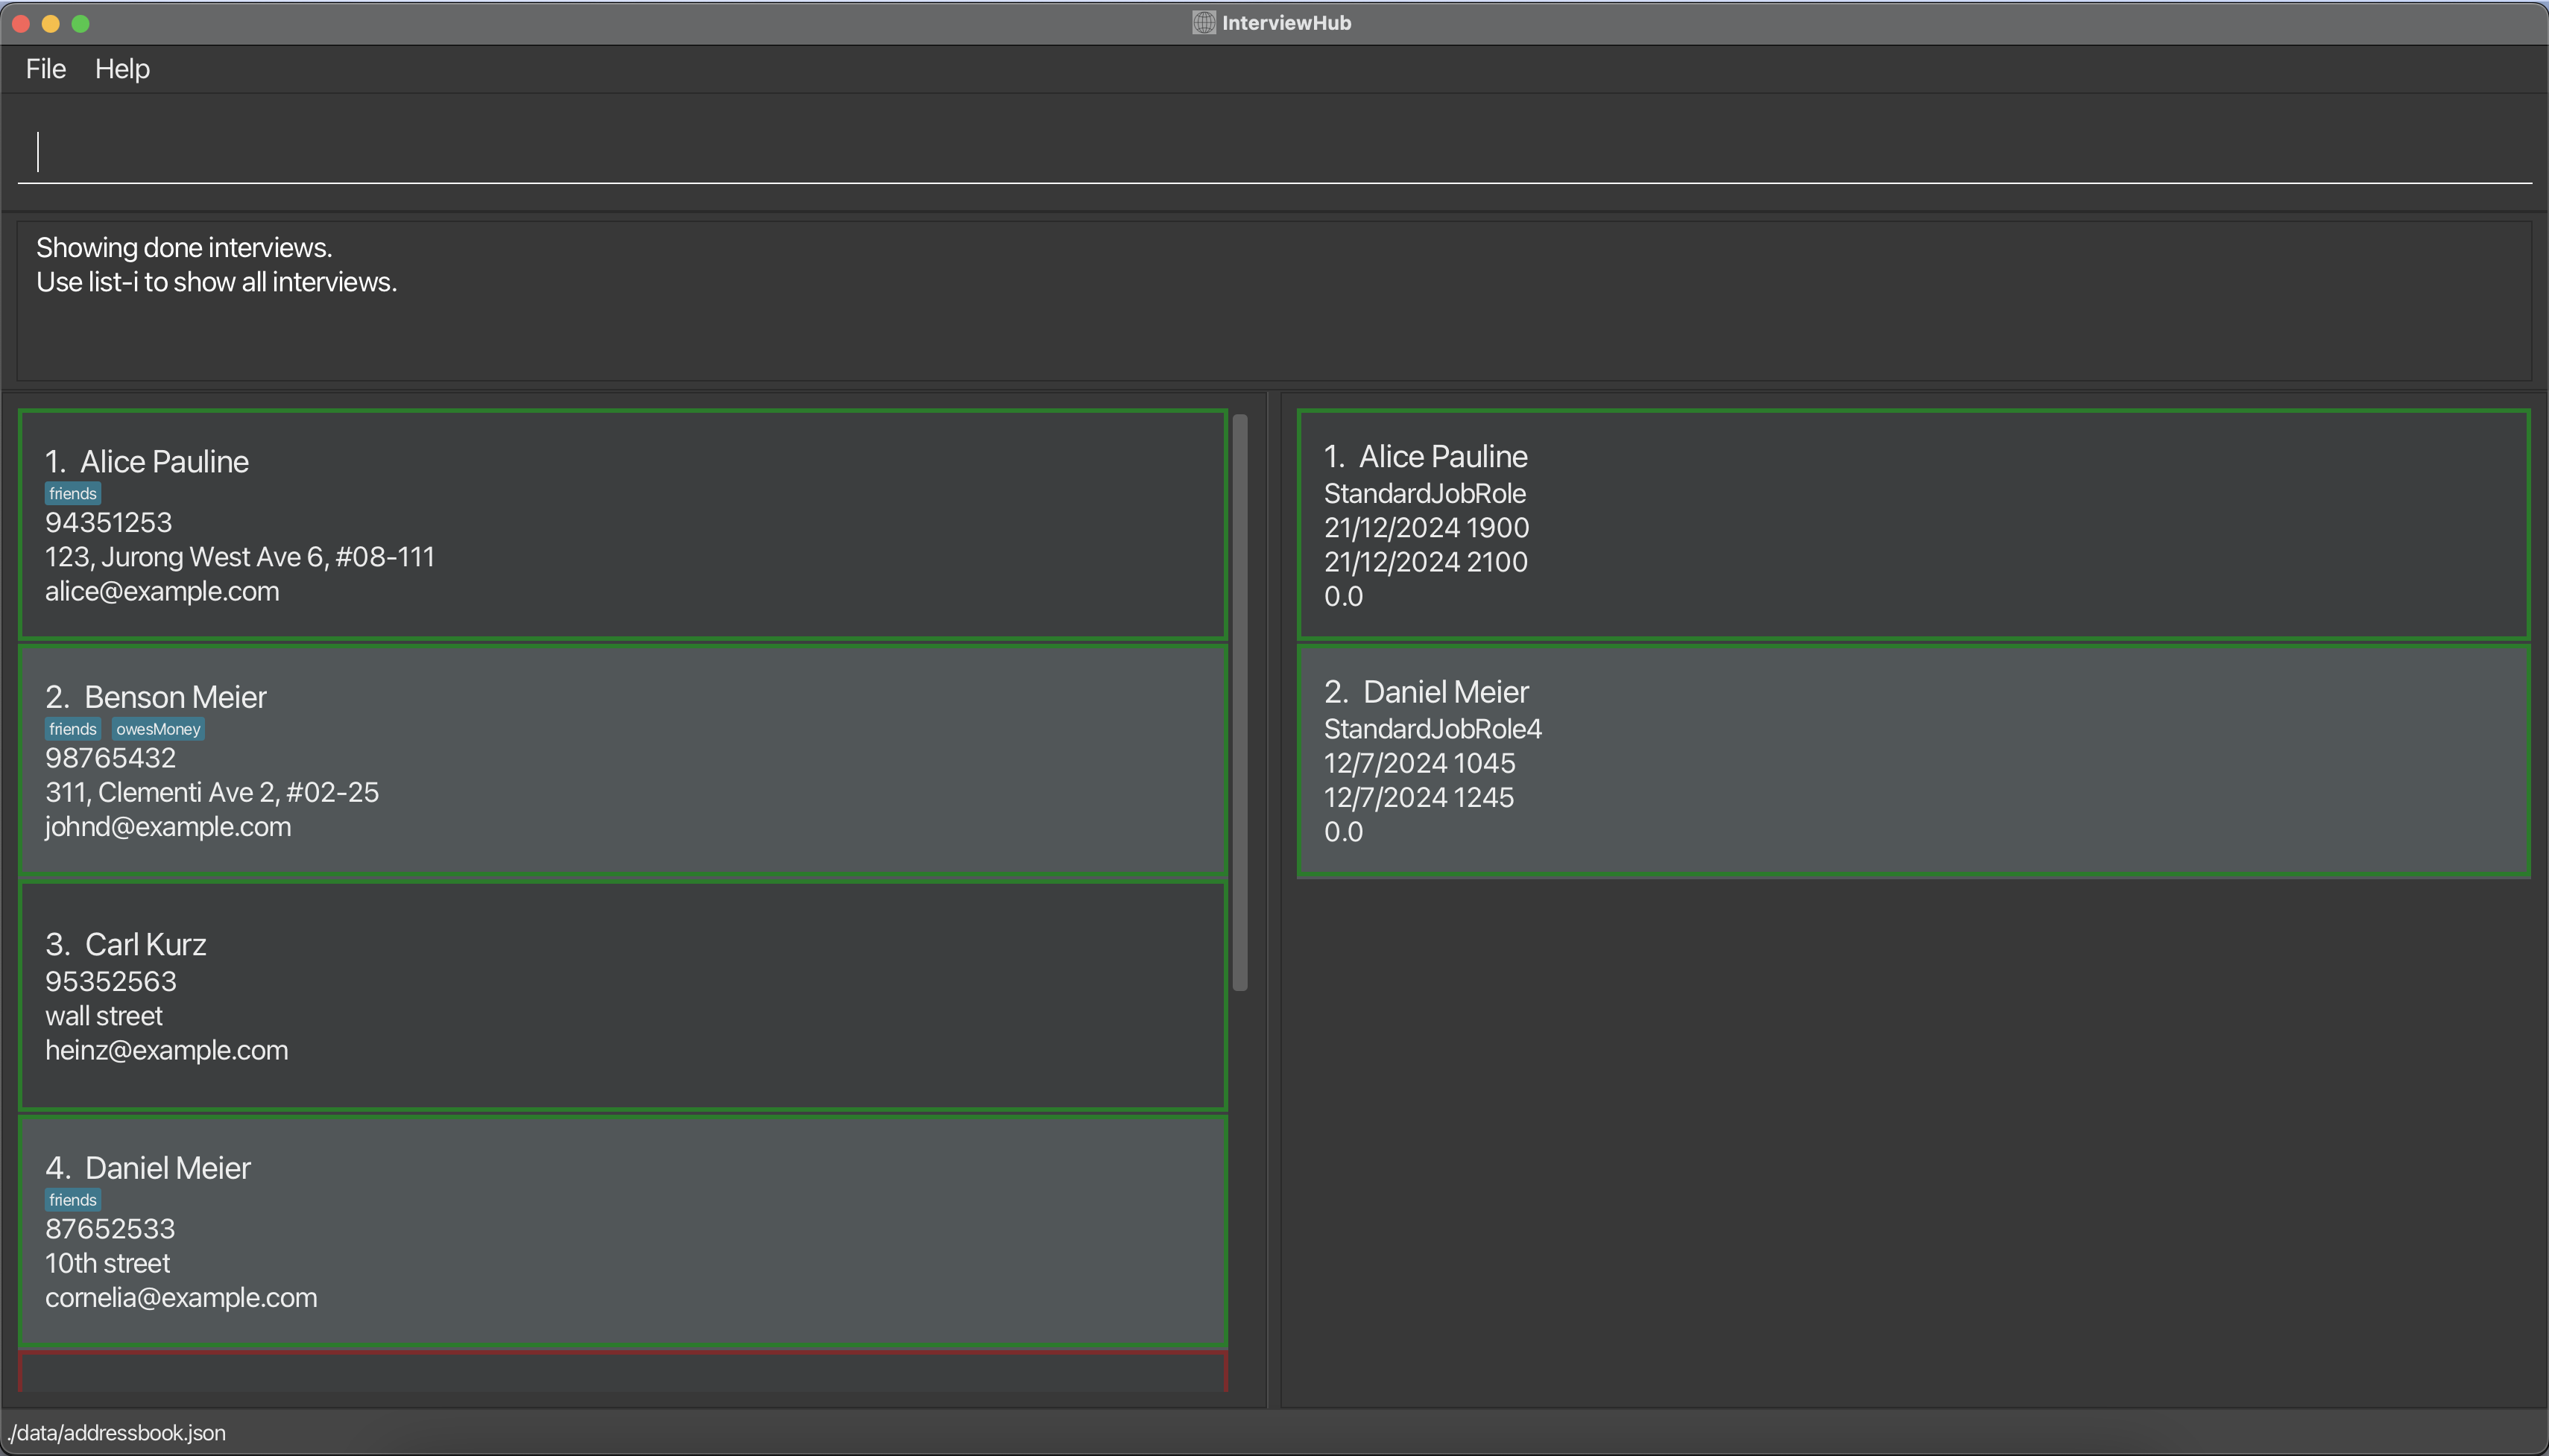Screen dimensions: 2549x1456
Task: Click end time 12/7/2024 1245
Action: pyautogui.click(x=1418, y=798)
